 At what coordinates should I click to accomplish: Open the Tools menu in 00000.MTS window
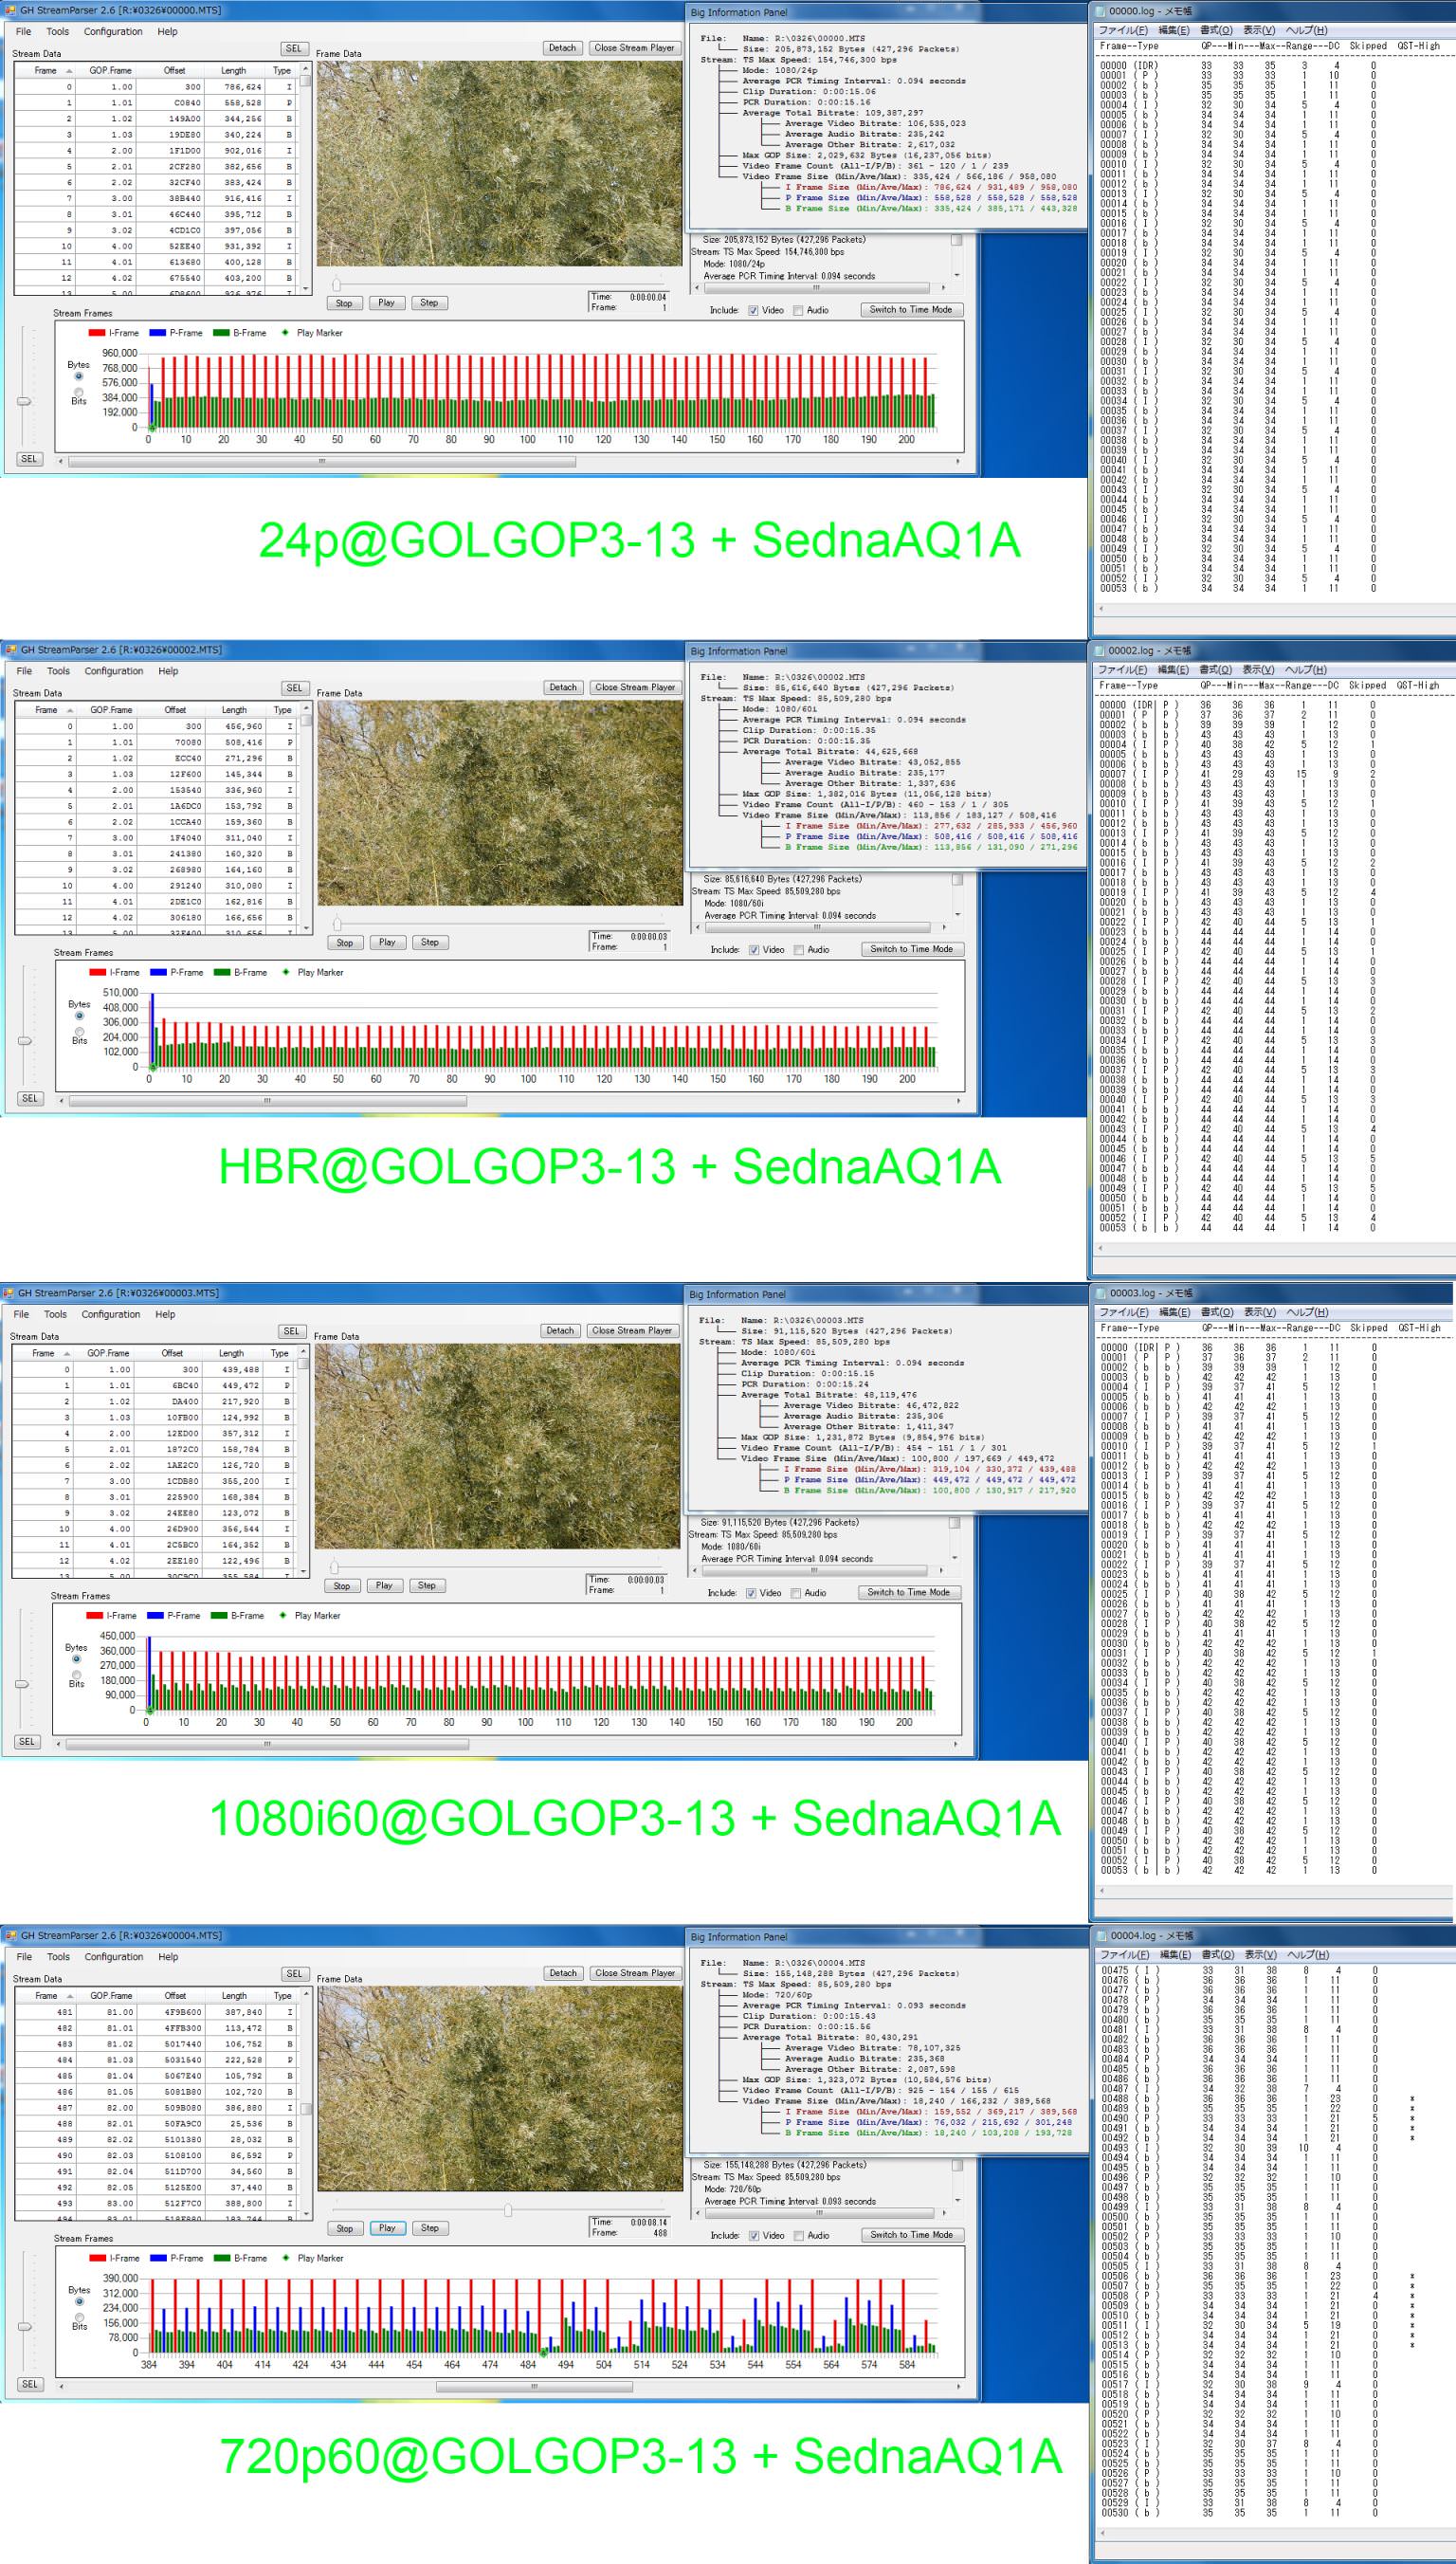coord(57,31)
